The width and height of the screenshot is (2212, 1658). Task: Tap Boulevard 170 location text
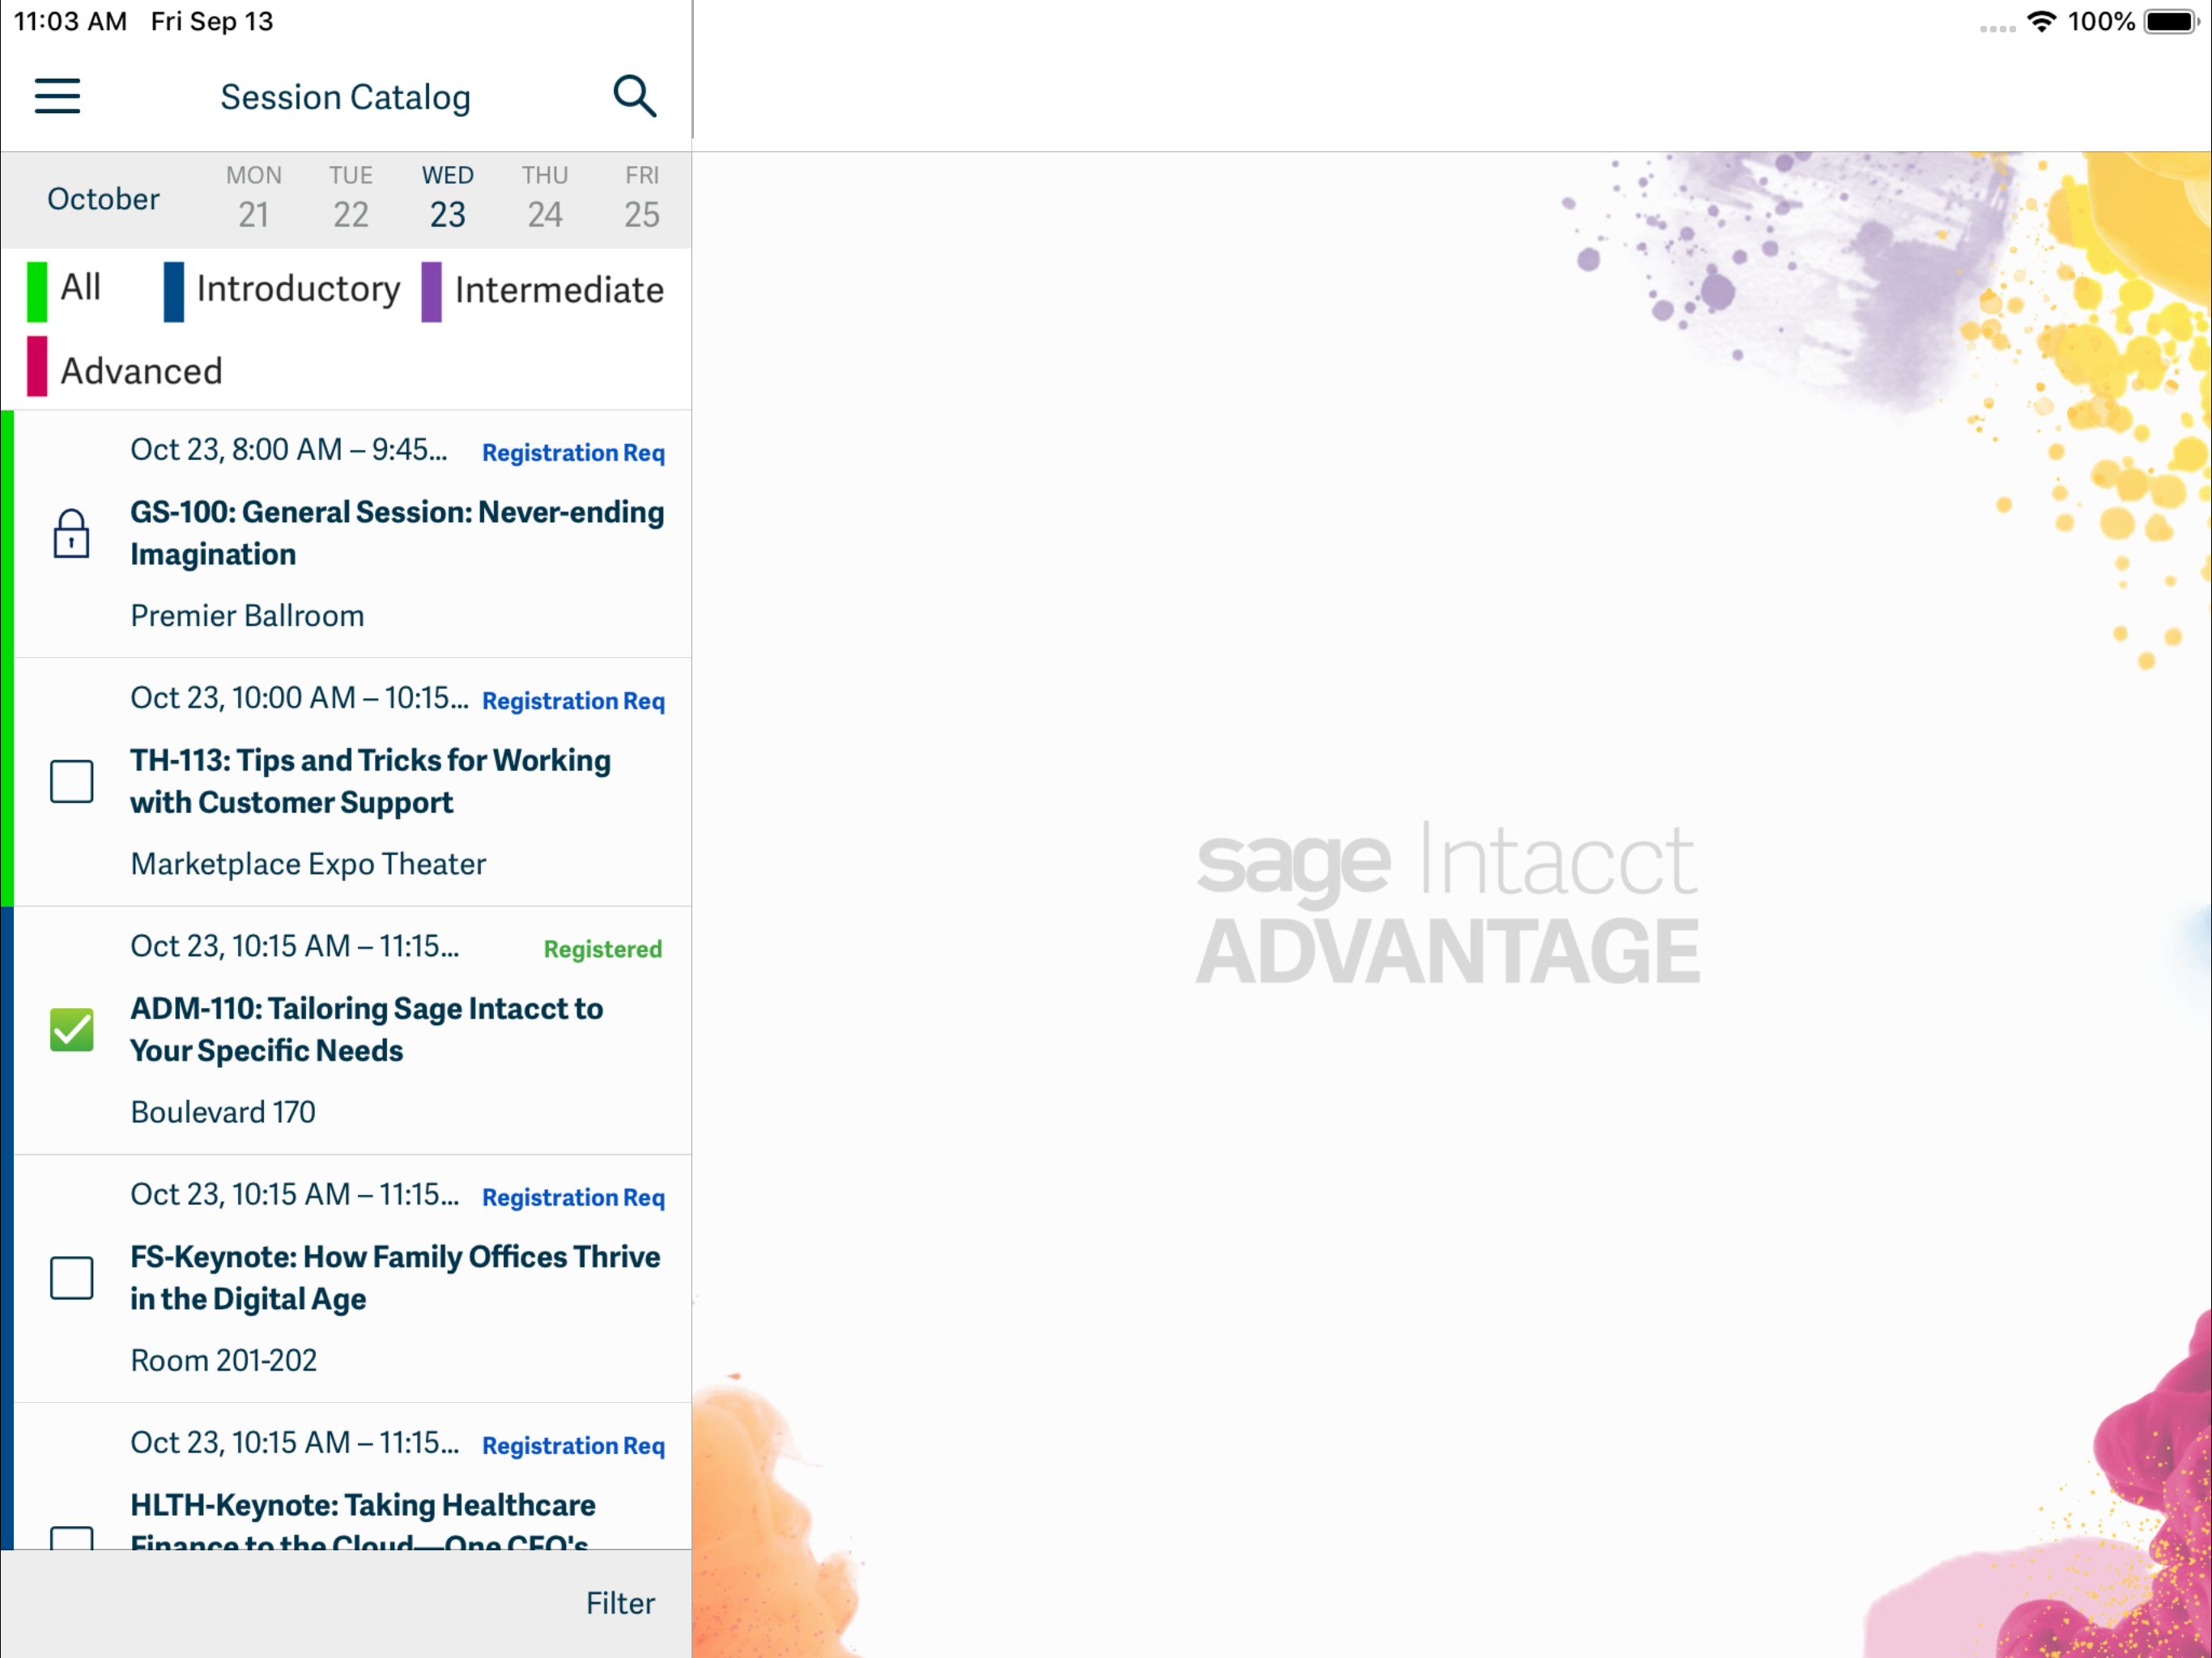[x=223, y=1111]
